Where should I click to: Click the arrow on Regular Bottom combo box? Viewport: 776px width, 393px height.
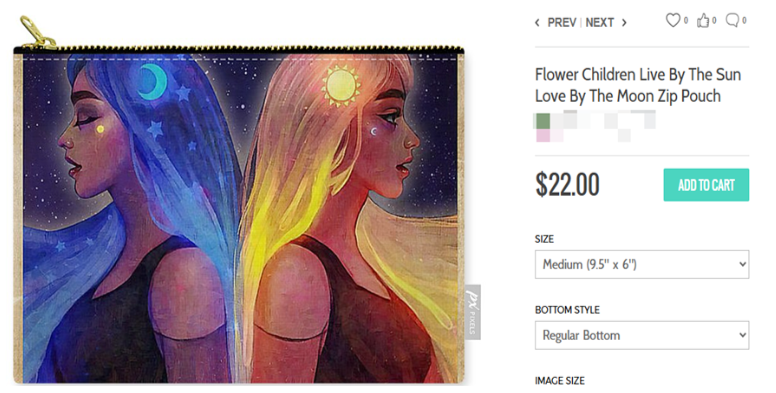742,335
